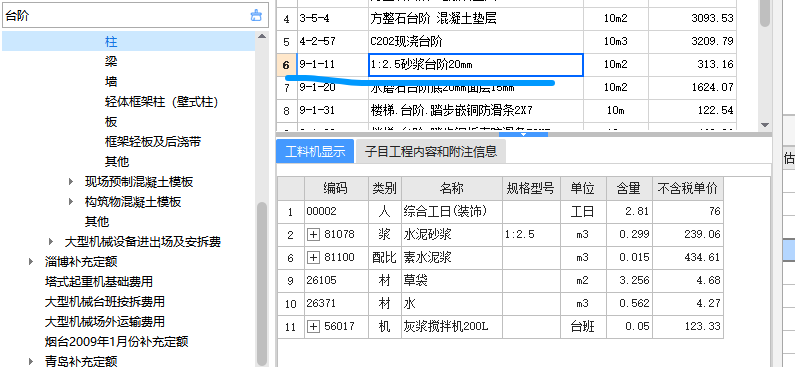Click the quota list's scroll-down arrow
Viewport: 795px width, 367px height.
pos(765,125)
